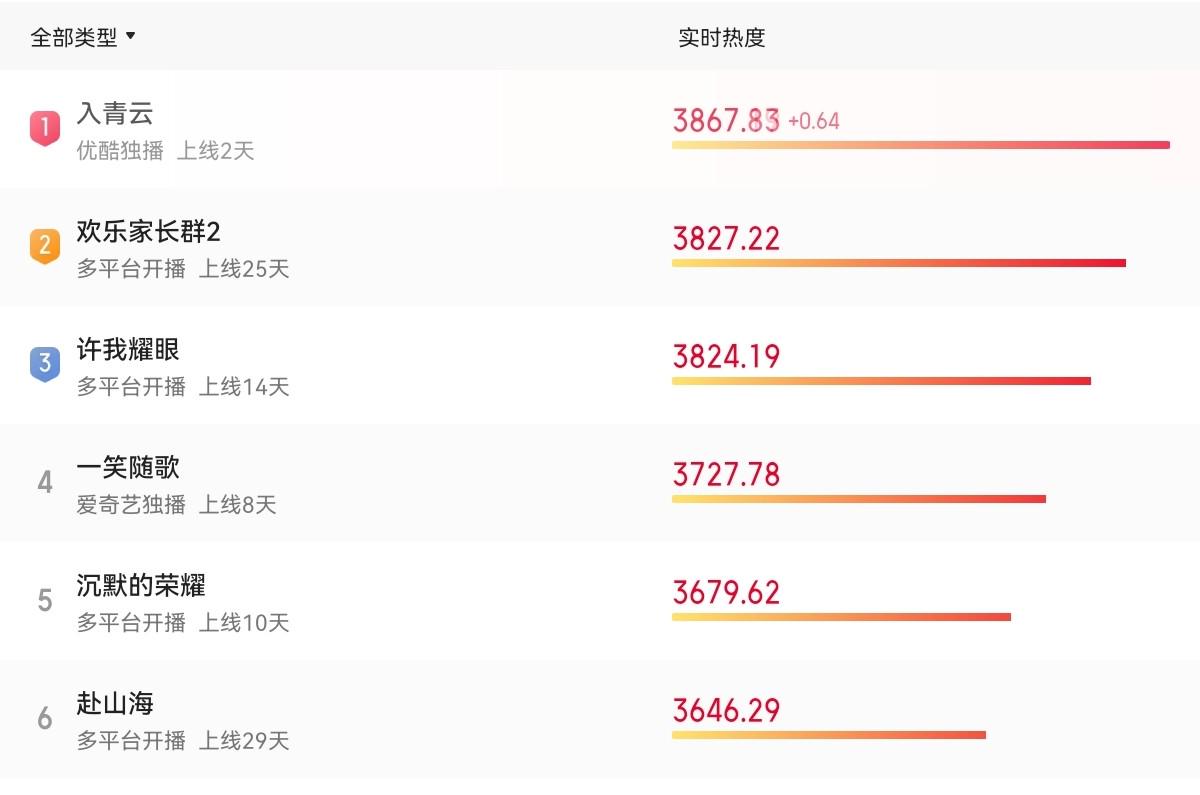Image resolution: width=1200 pixels, height=795 pixels.
Task: Click the 实时热度 column header
Action: tap(721, 38)
